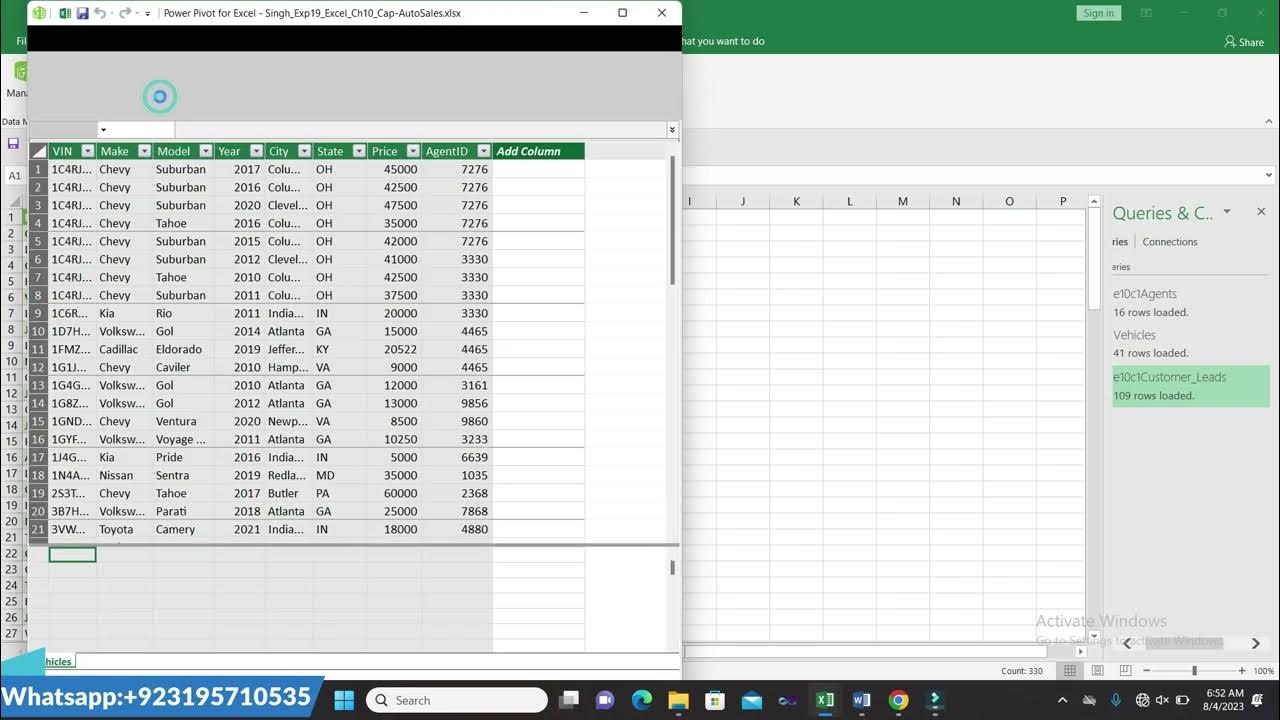Viewport: 1280px width, 720px height.
Task: Open the Make column filter dropdown
Action: (144, 151)
